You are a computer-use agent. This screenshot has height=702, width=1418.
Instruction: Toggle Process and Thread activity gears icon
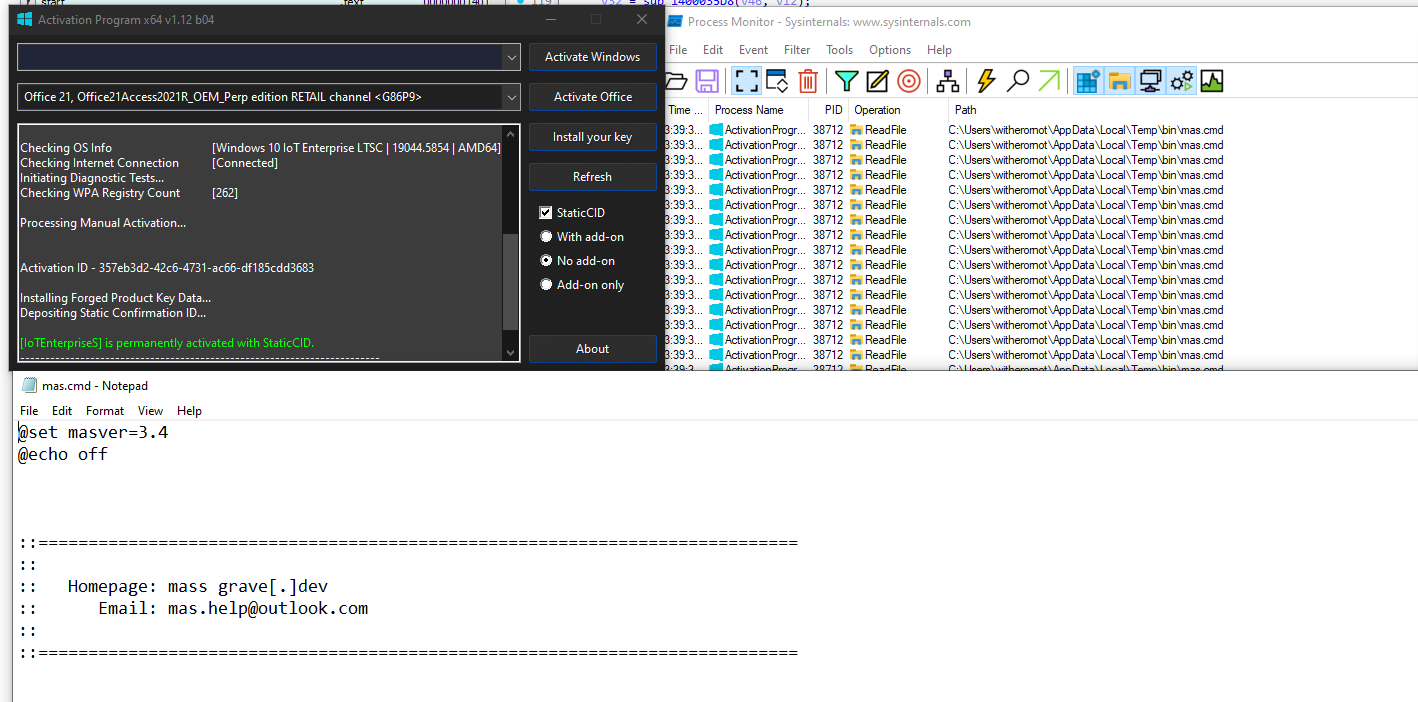click(x=1181, y=81)
